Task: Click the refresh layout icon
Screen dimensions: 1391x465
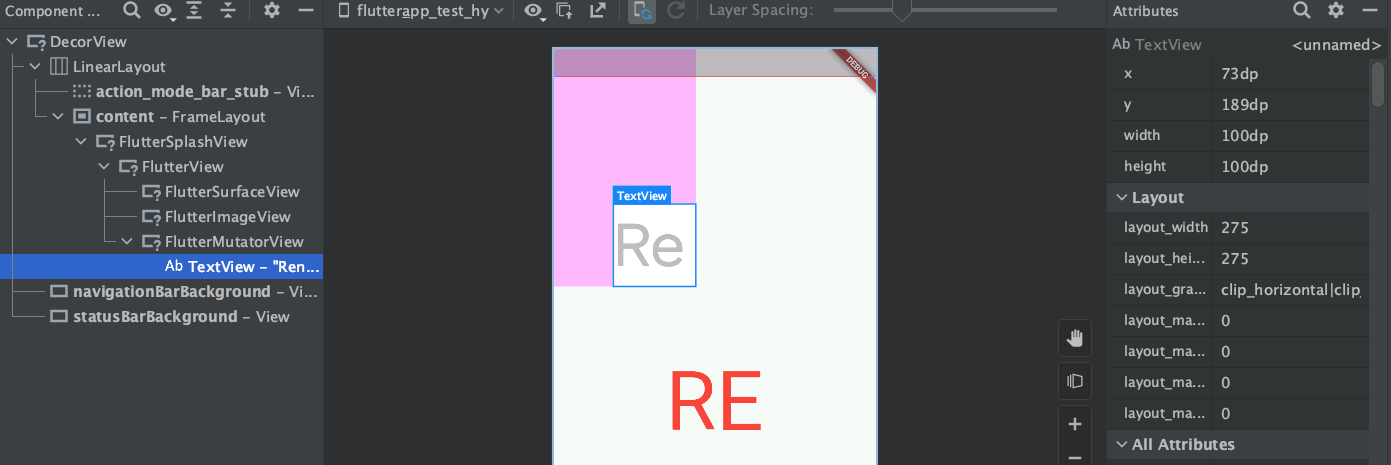Action: (x=676, y=11)
